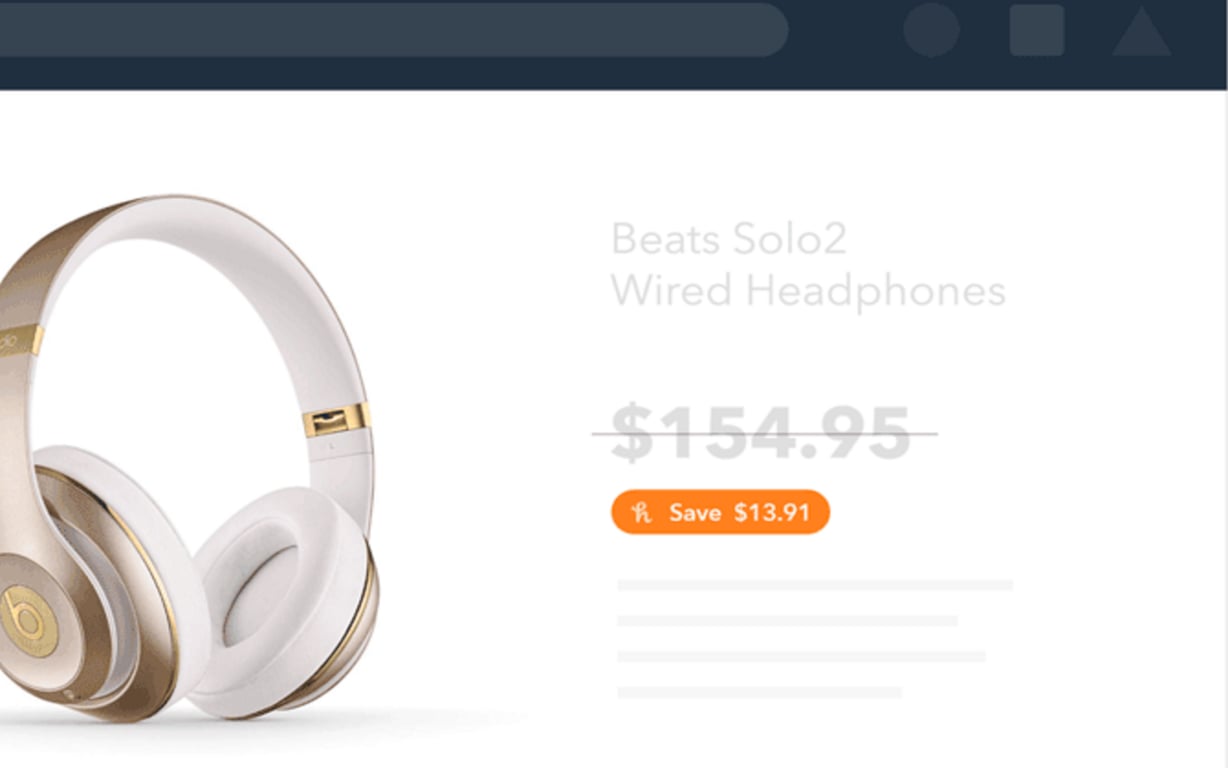
Task: Click the first description placeholder line
Action: [815, 585]
